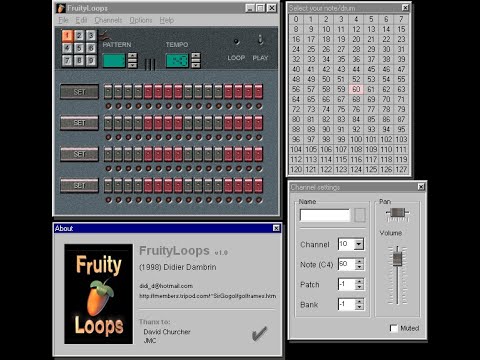Click first round knob under first channel row
The image size is (480, 360).
pyautogui.click(x=108, y=106)
